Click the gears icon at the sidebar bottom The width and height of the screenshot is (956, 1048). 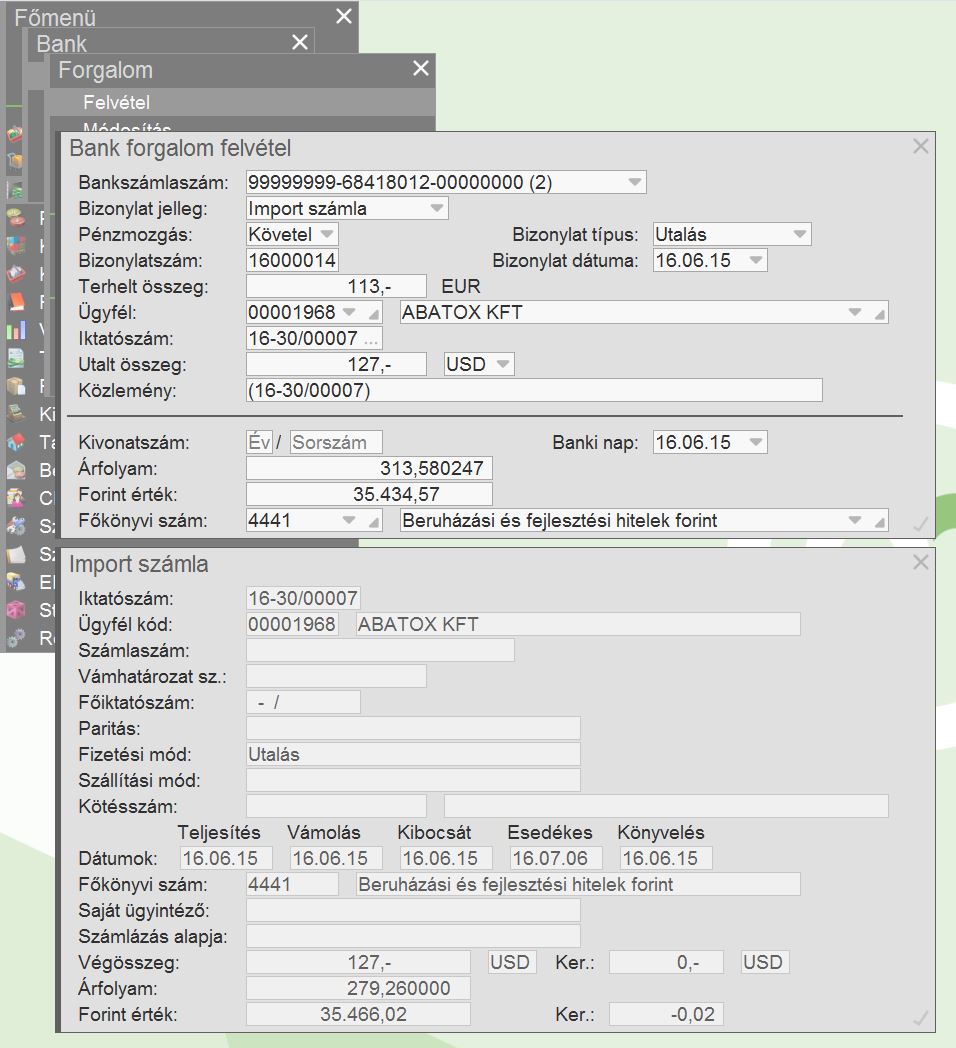[15, 638]
